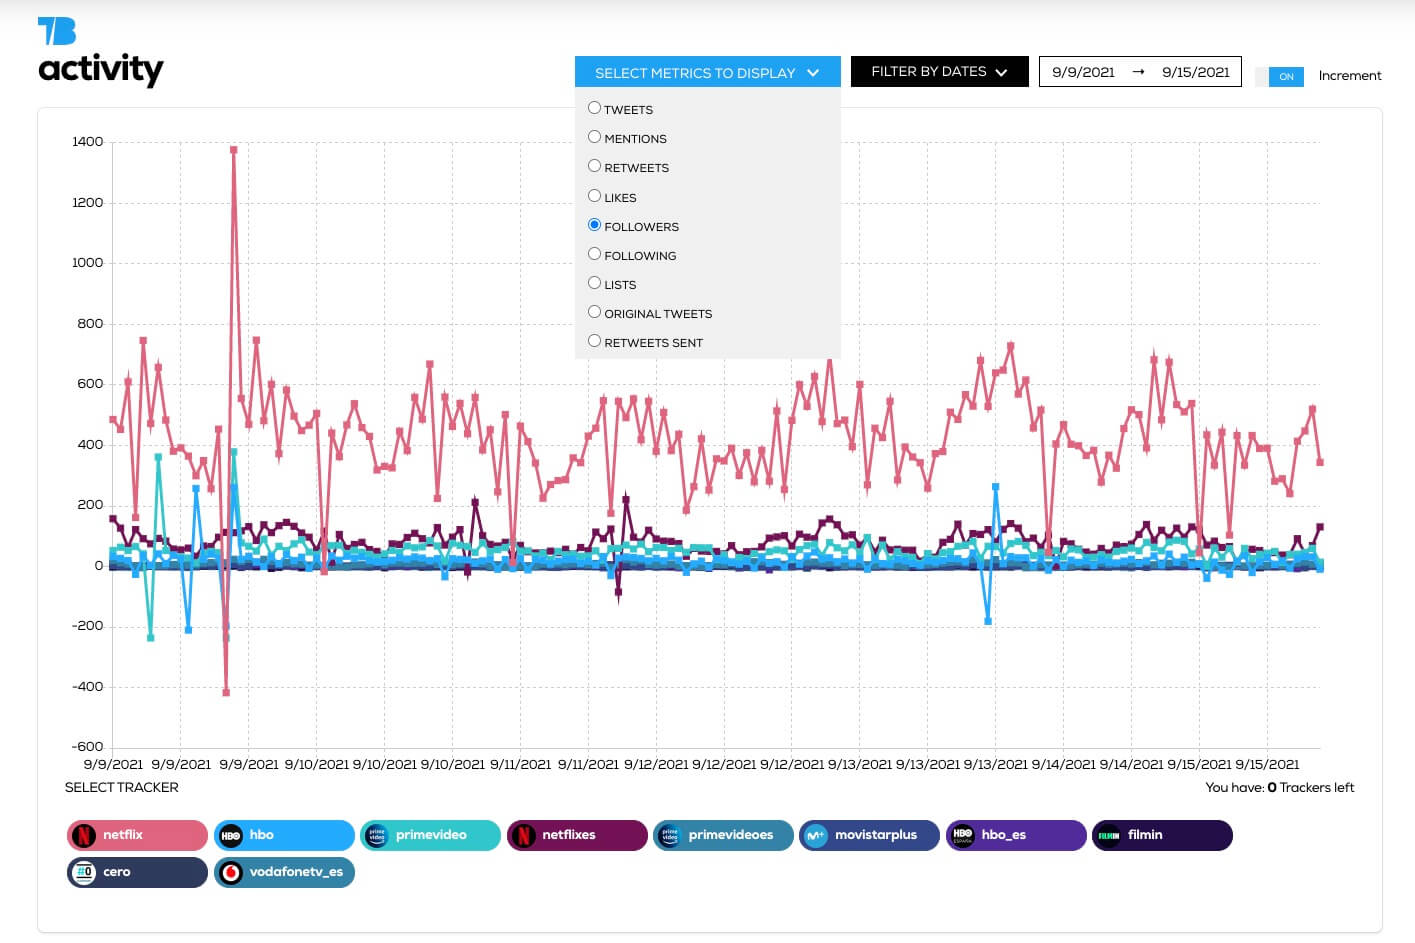Select the Following metric radio button
The width and height of the screenshot is (1415, 943).
pos(594,254)
